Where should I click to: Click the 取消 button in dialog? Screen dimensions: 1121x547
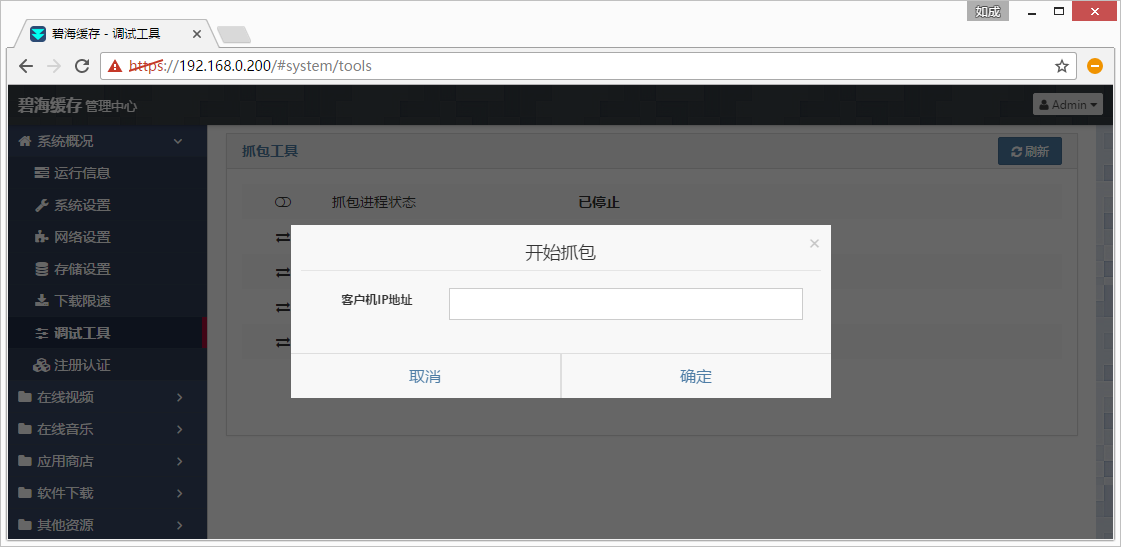(x=425, y=376)
